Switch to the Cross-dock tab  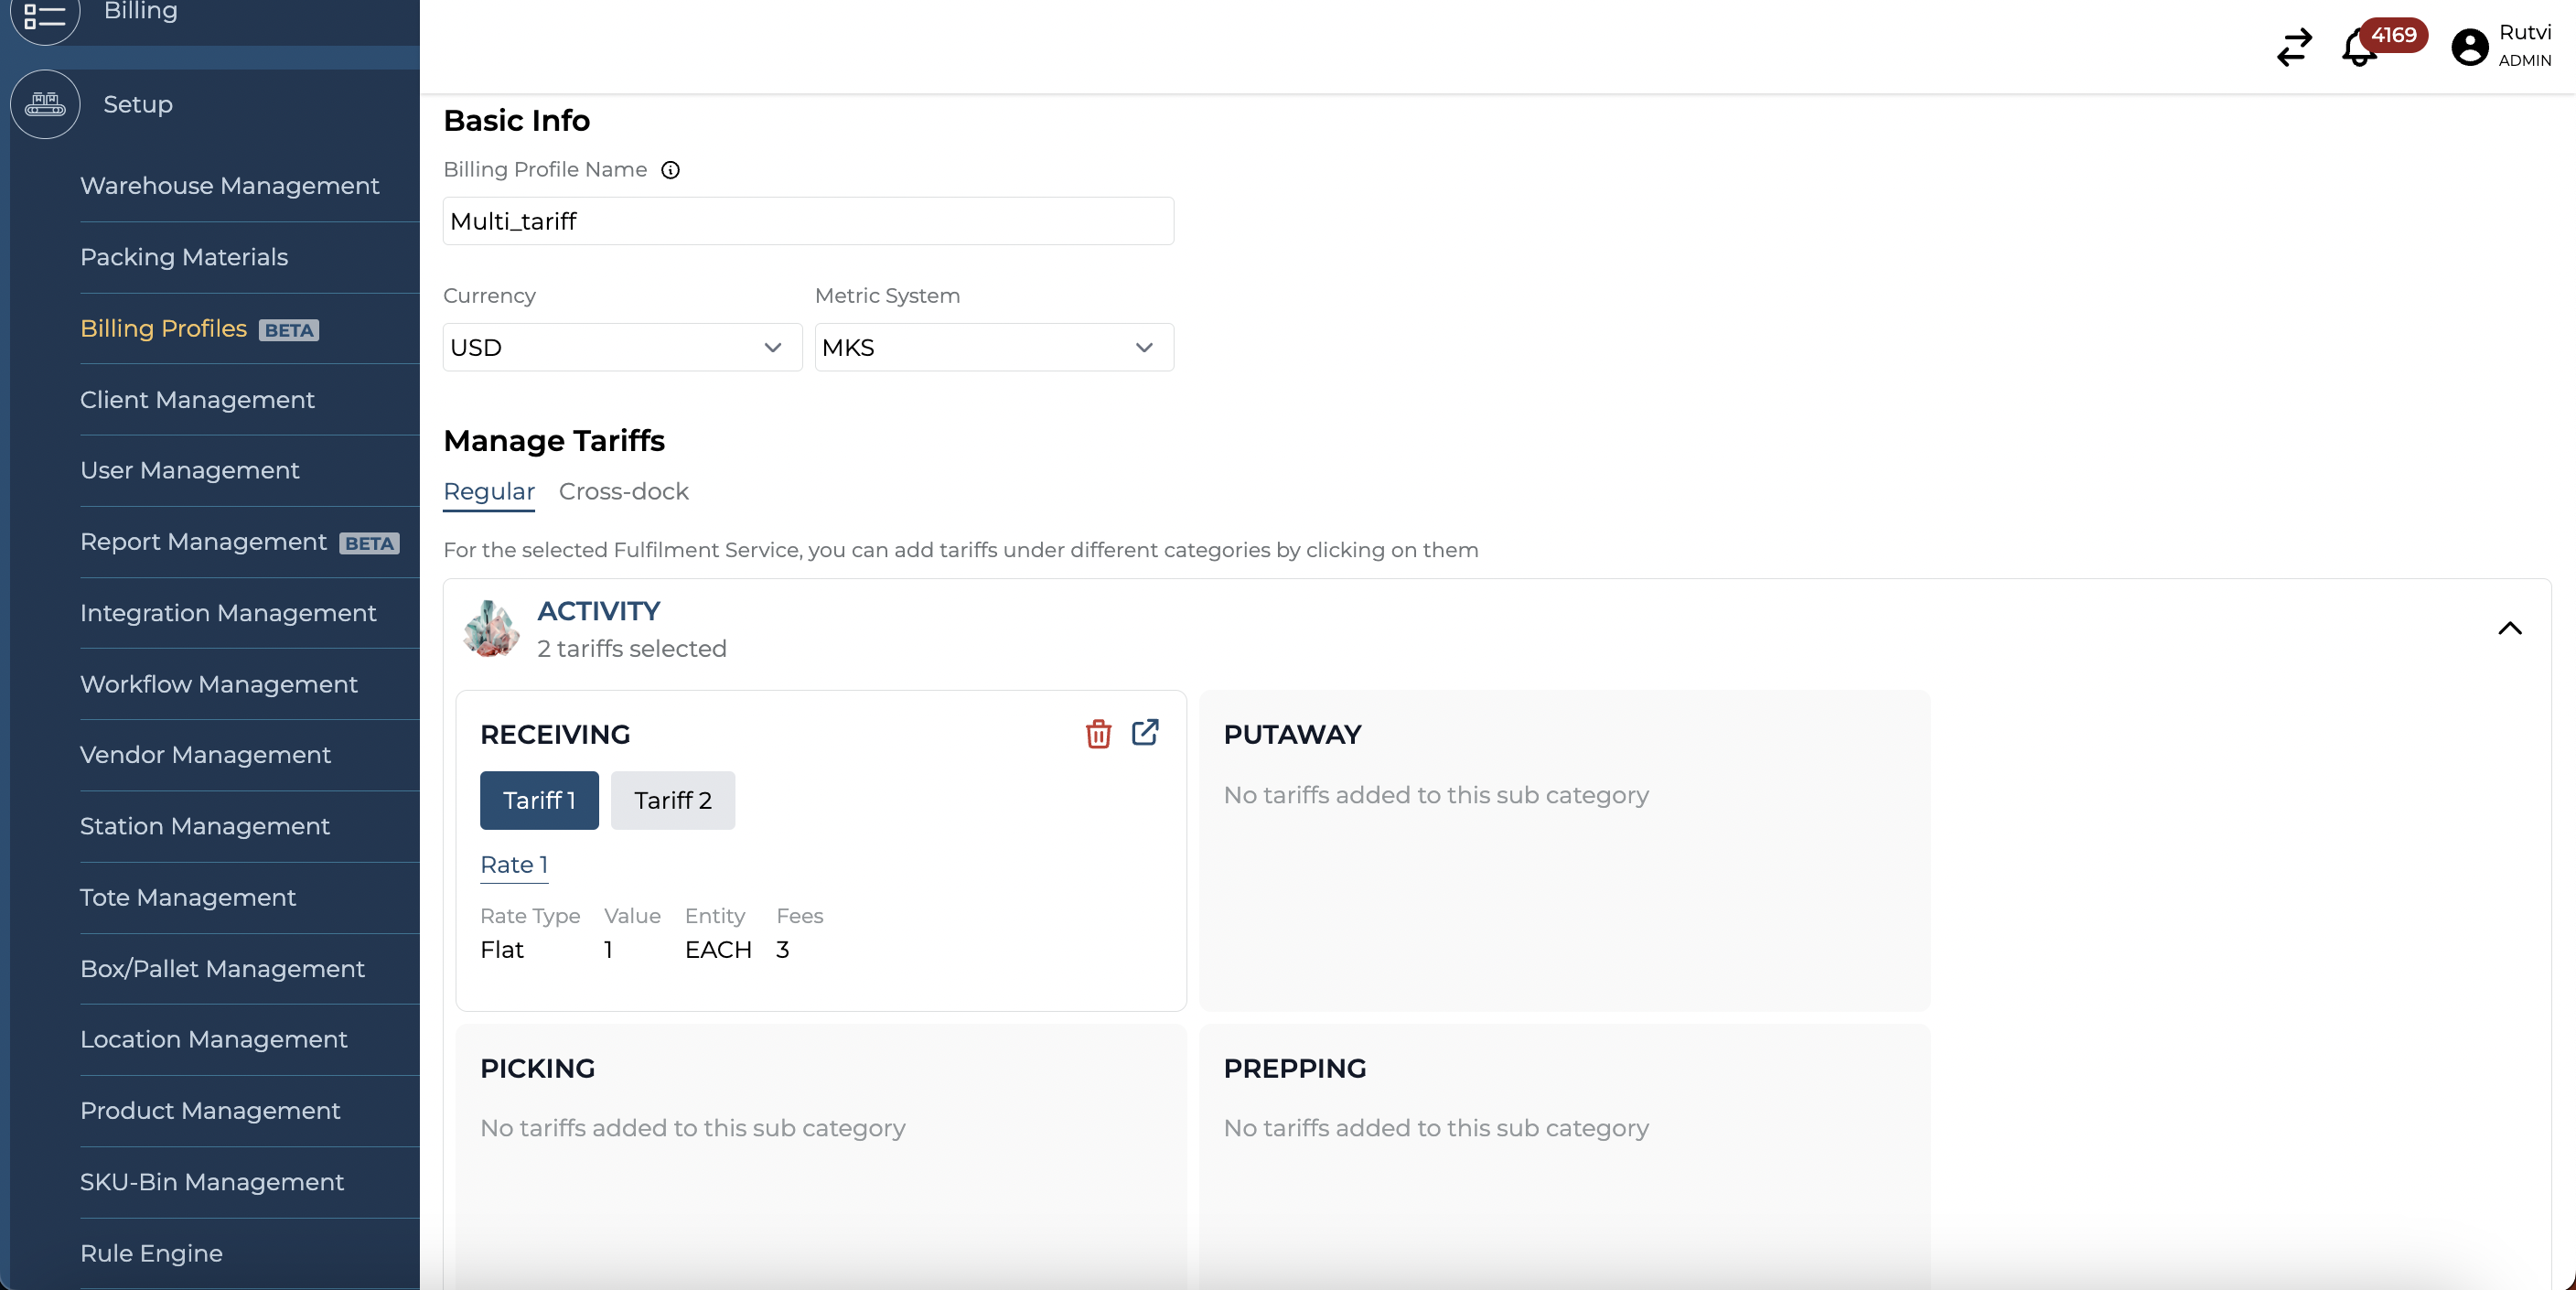click(x=623, y=491)
